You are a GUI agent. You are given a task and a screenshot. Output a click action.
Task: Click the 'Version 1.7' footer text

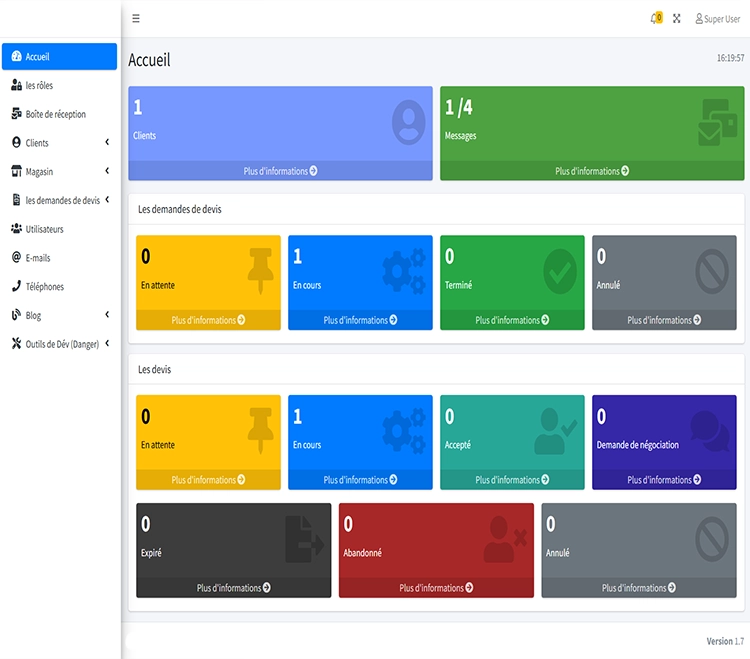point(725,641)
